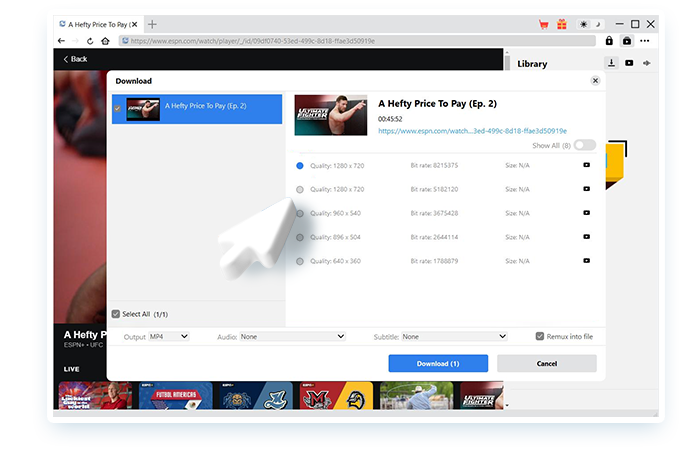Viewport: 684px width, 449px height.
Task: Select quality 960 x 540 option
Action: click(x=300, y=213)
